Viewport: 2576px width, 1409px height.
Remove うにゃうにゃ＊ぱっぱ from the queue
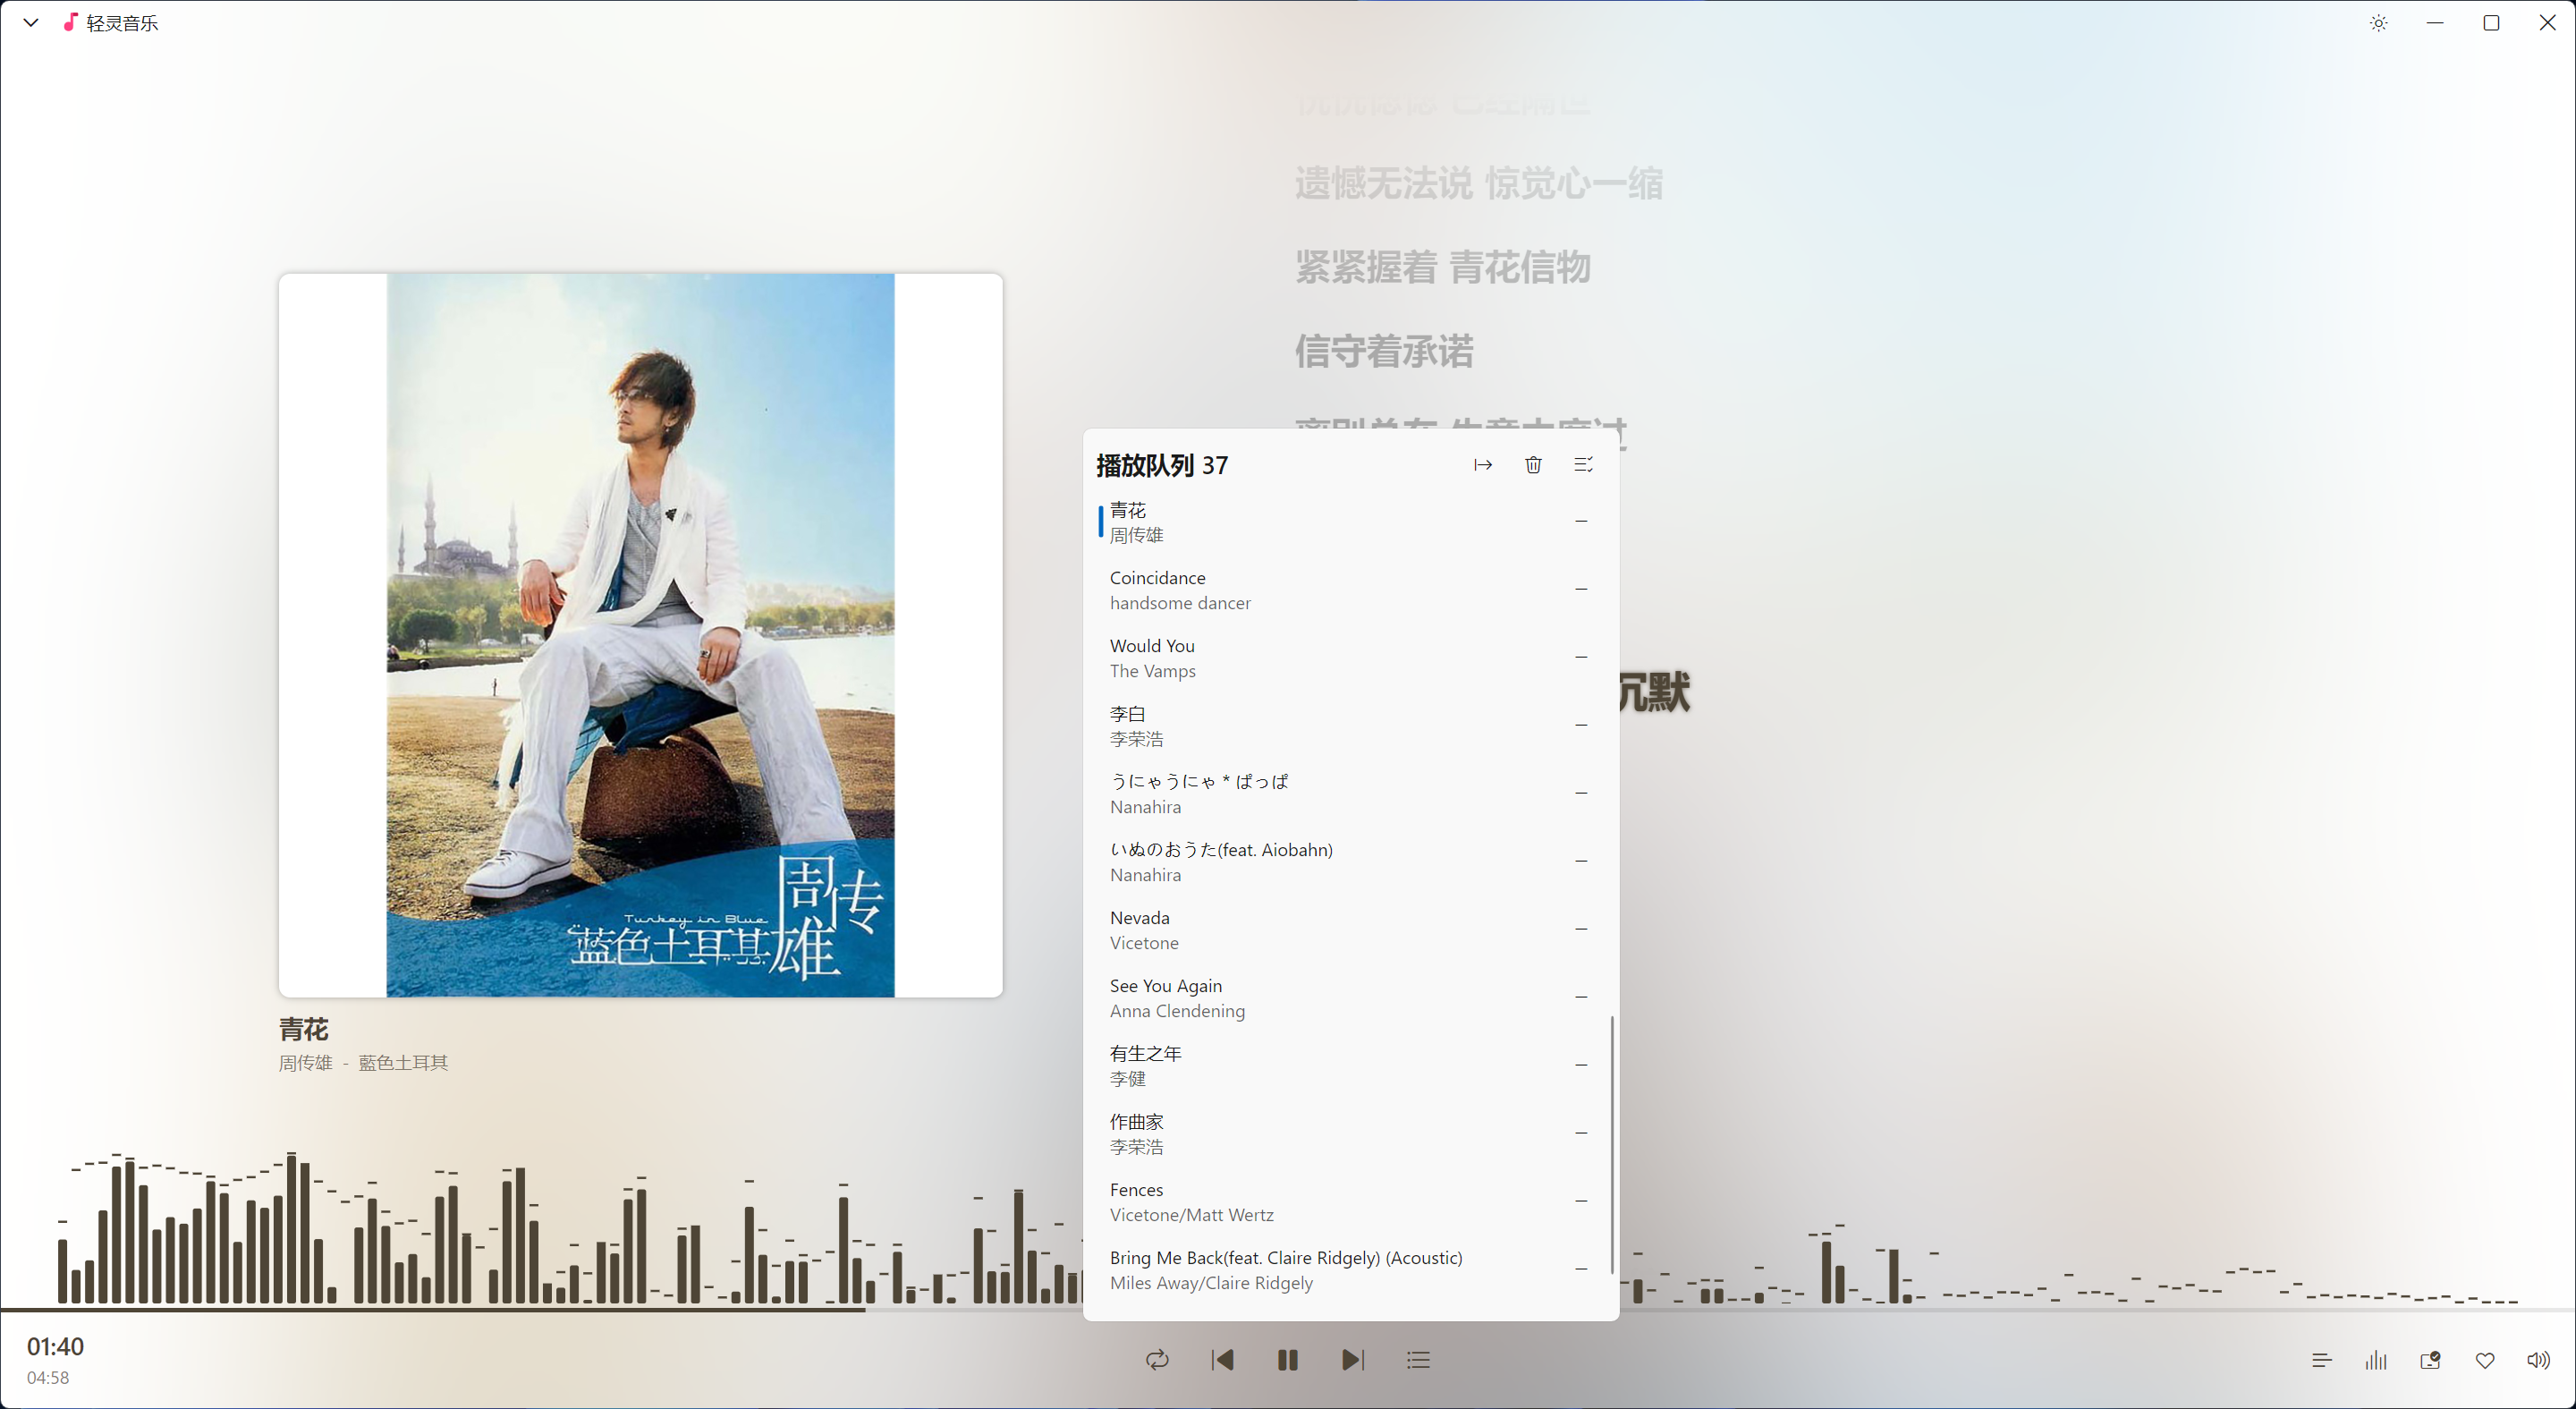(x=1581, y=793)
